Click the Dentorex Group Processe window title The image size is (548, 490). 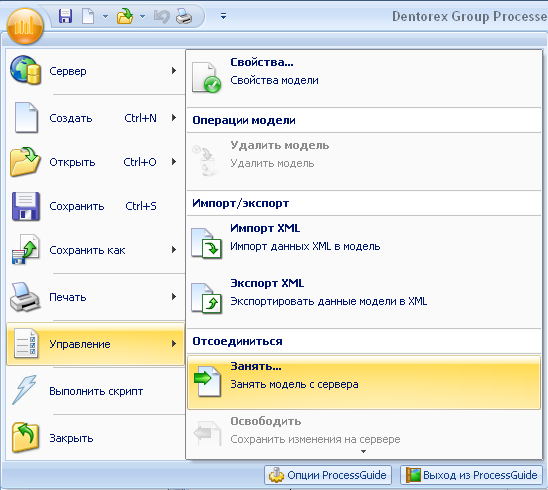[x=470, y=16]
